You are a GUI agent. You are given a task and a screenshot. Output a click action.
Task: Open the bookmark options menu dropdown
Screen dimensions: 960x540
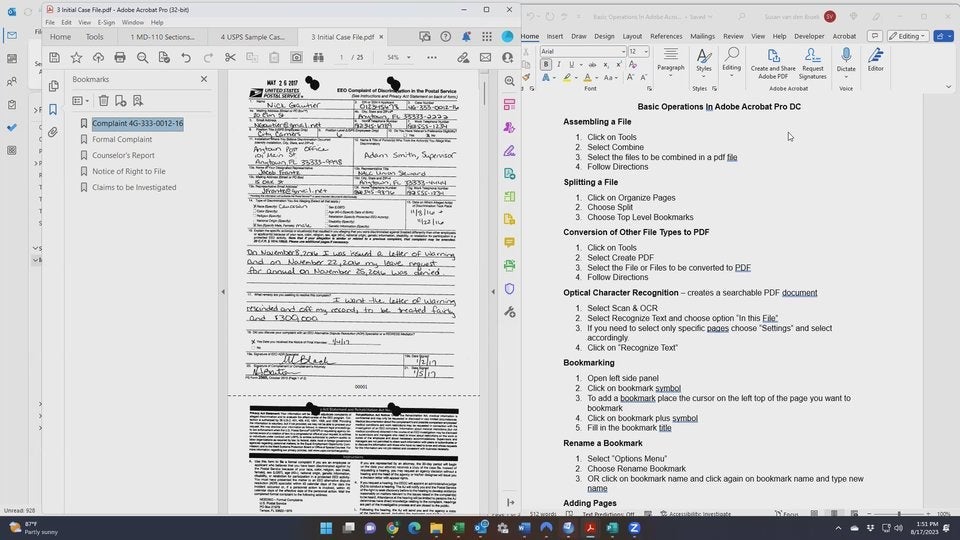pos(81,100)
